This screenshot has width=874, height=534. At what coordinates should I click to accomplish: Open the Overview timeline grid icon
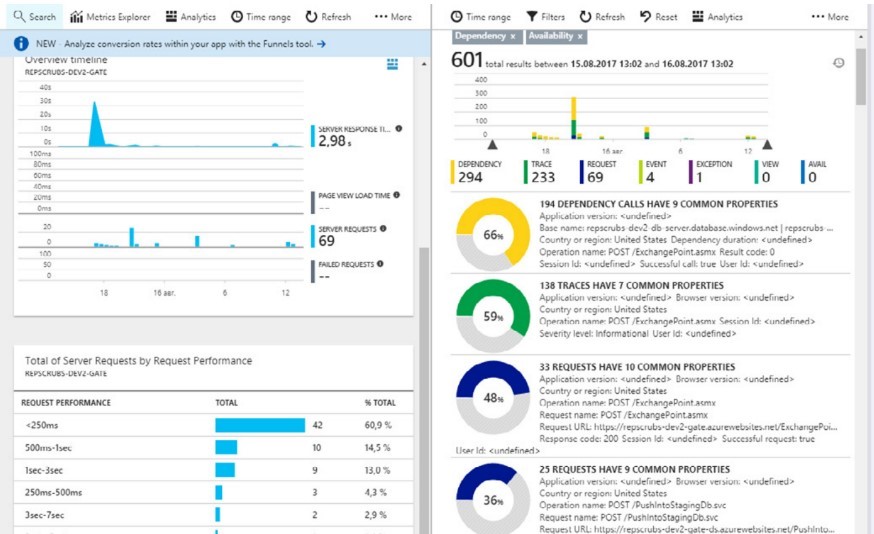click(392, 65)
